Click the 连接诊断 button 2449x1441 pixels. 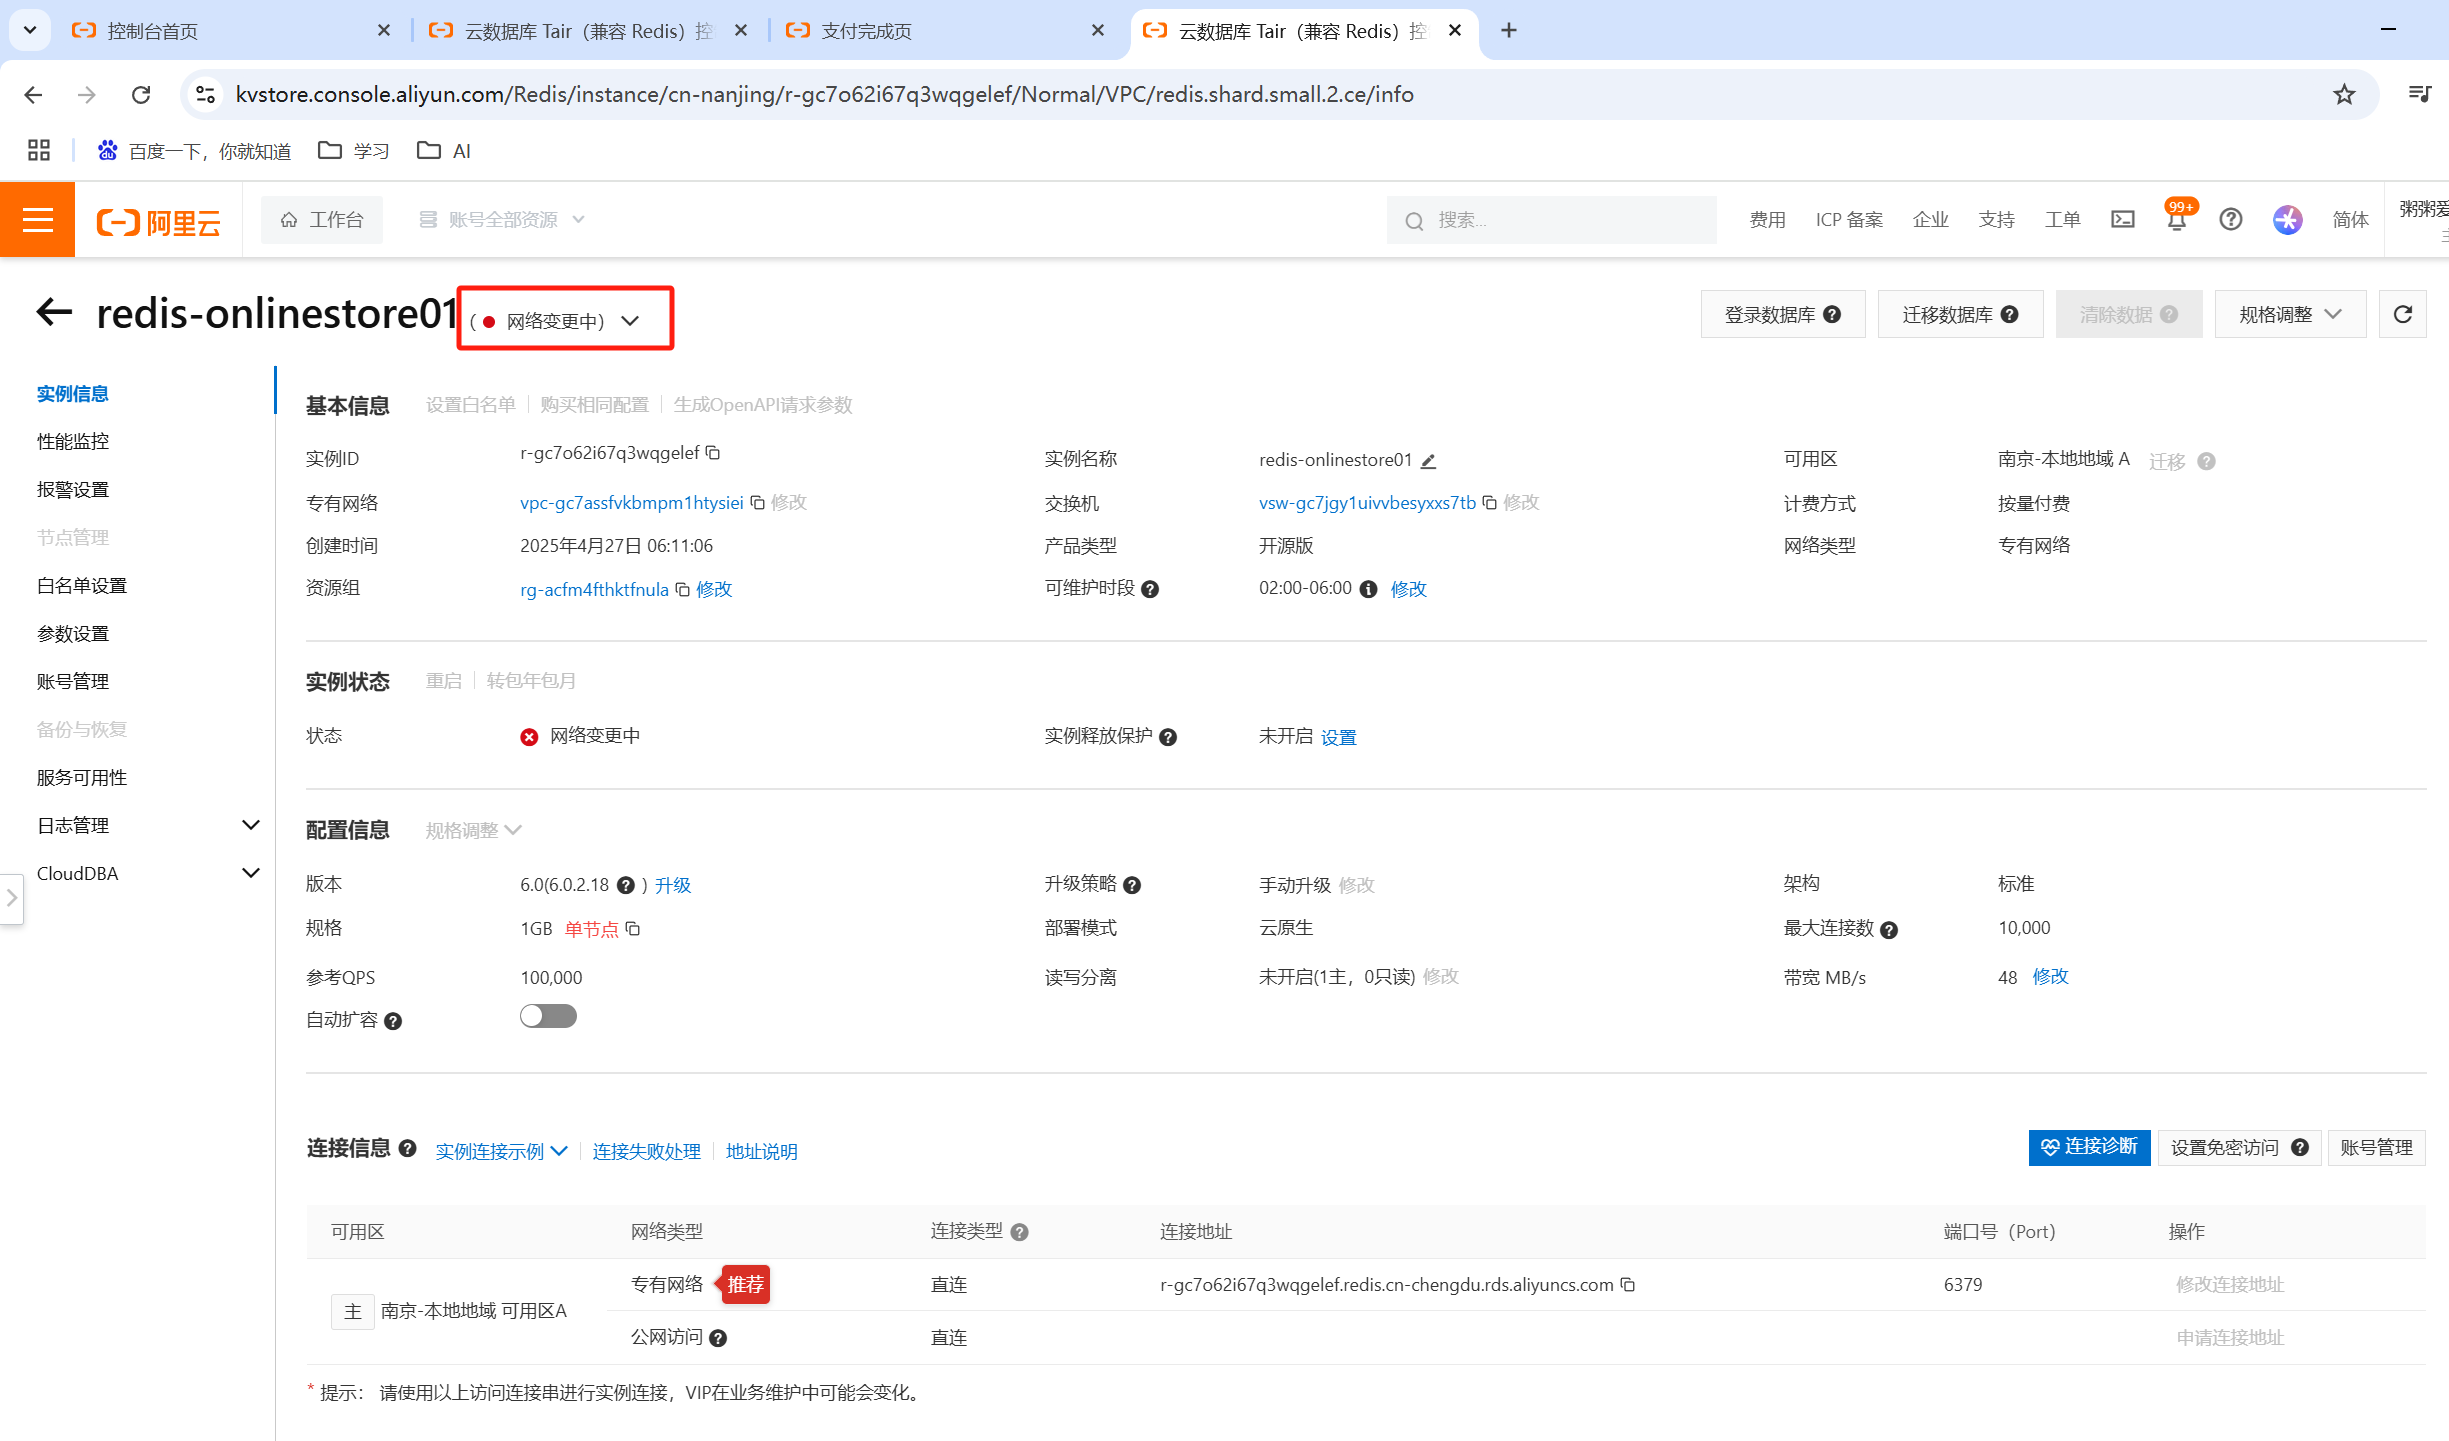2089,1147
